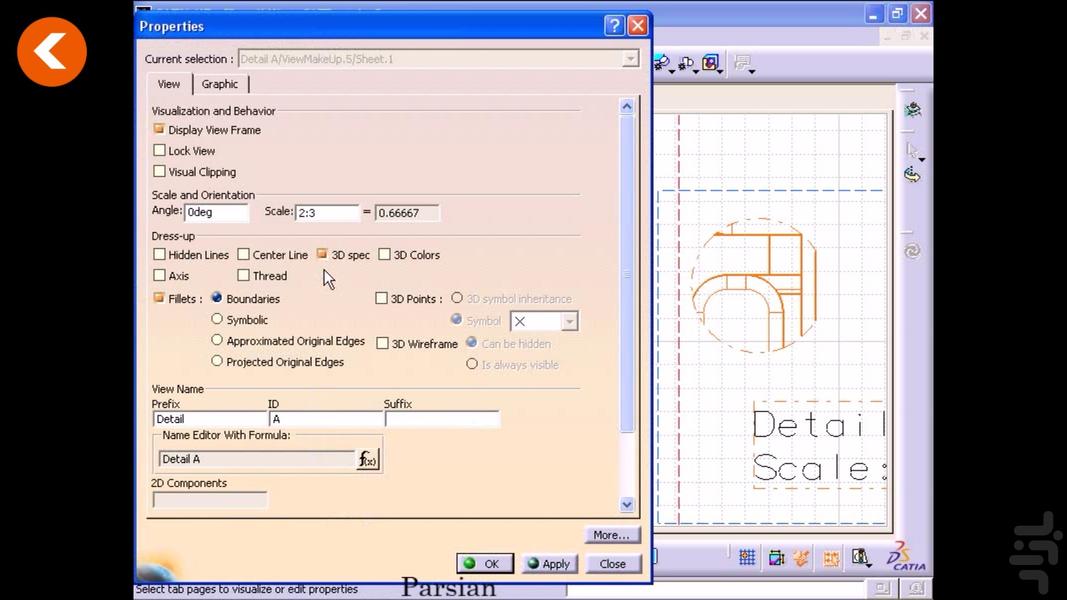Click the Apply button
The height and width of the screenshot is (600, 1067).
click(x=548, y=563)
